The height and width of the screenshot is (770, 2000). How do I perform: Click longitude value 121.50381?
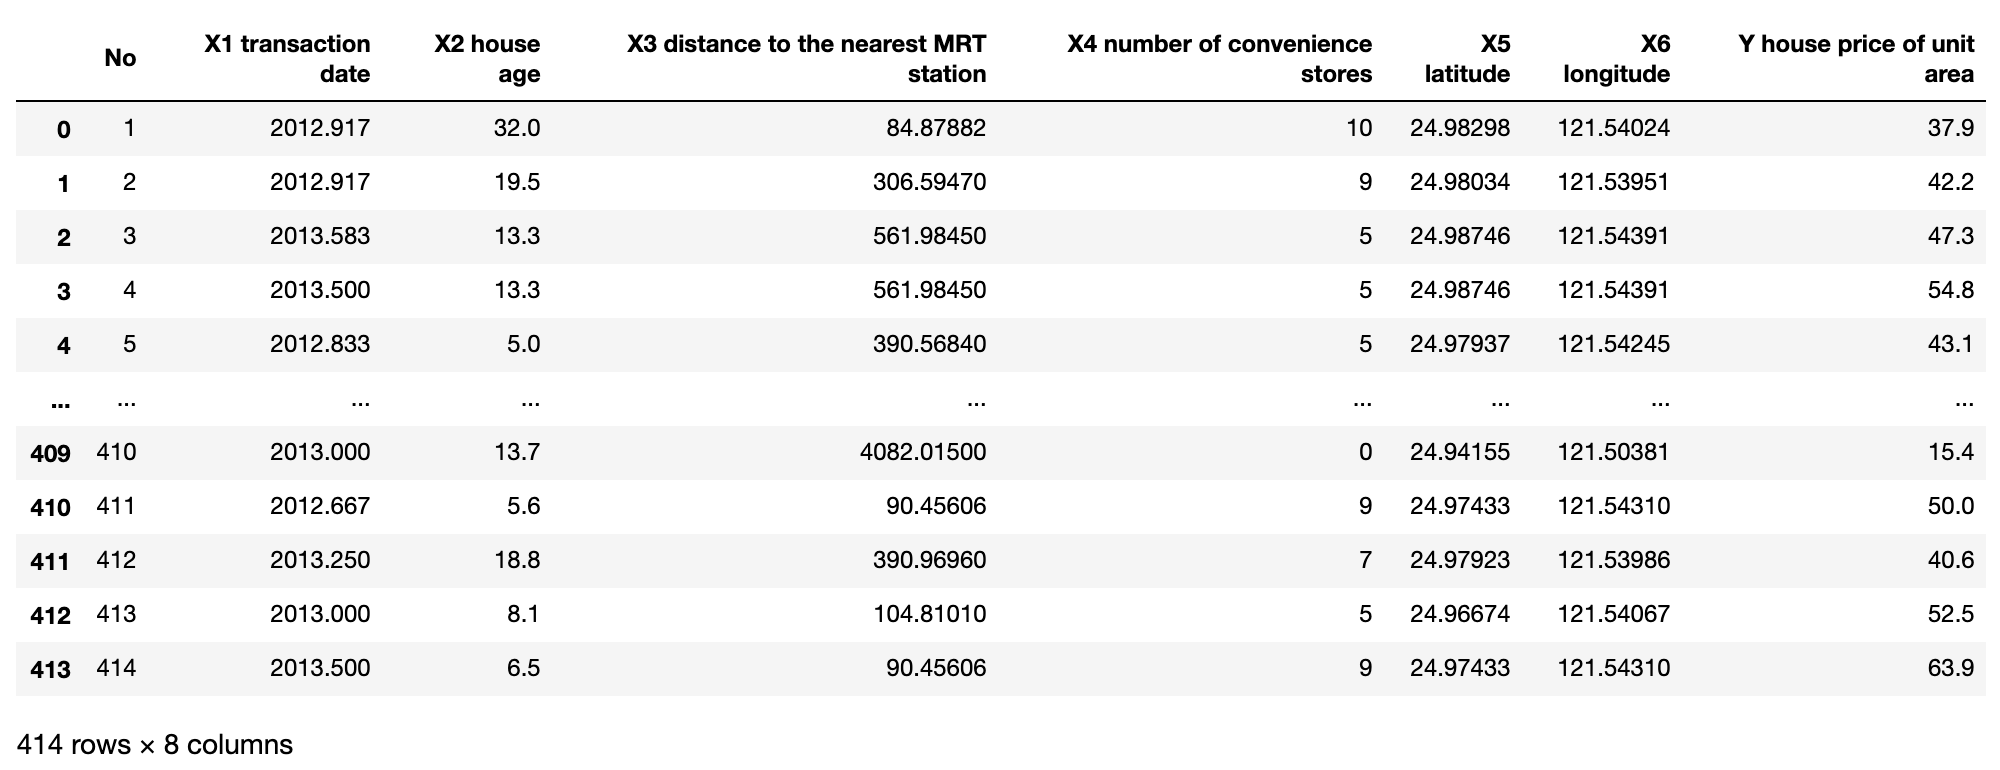coord(1613,452)
